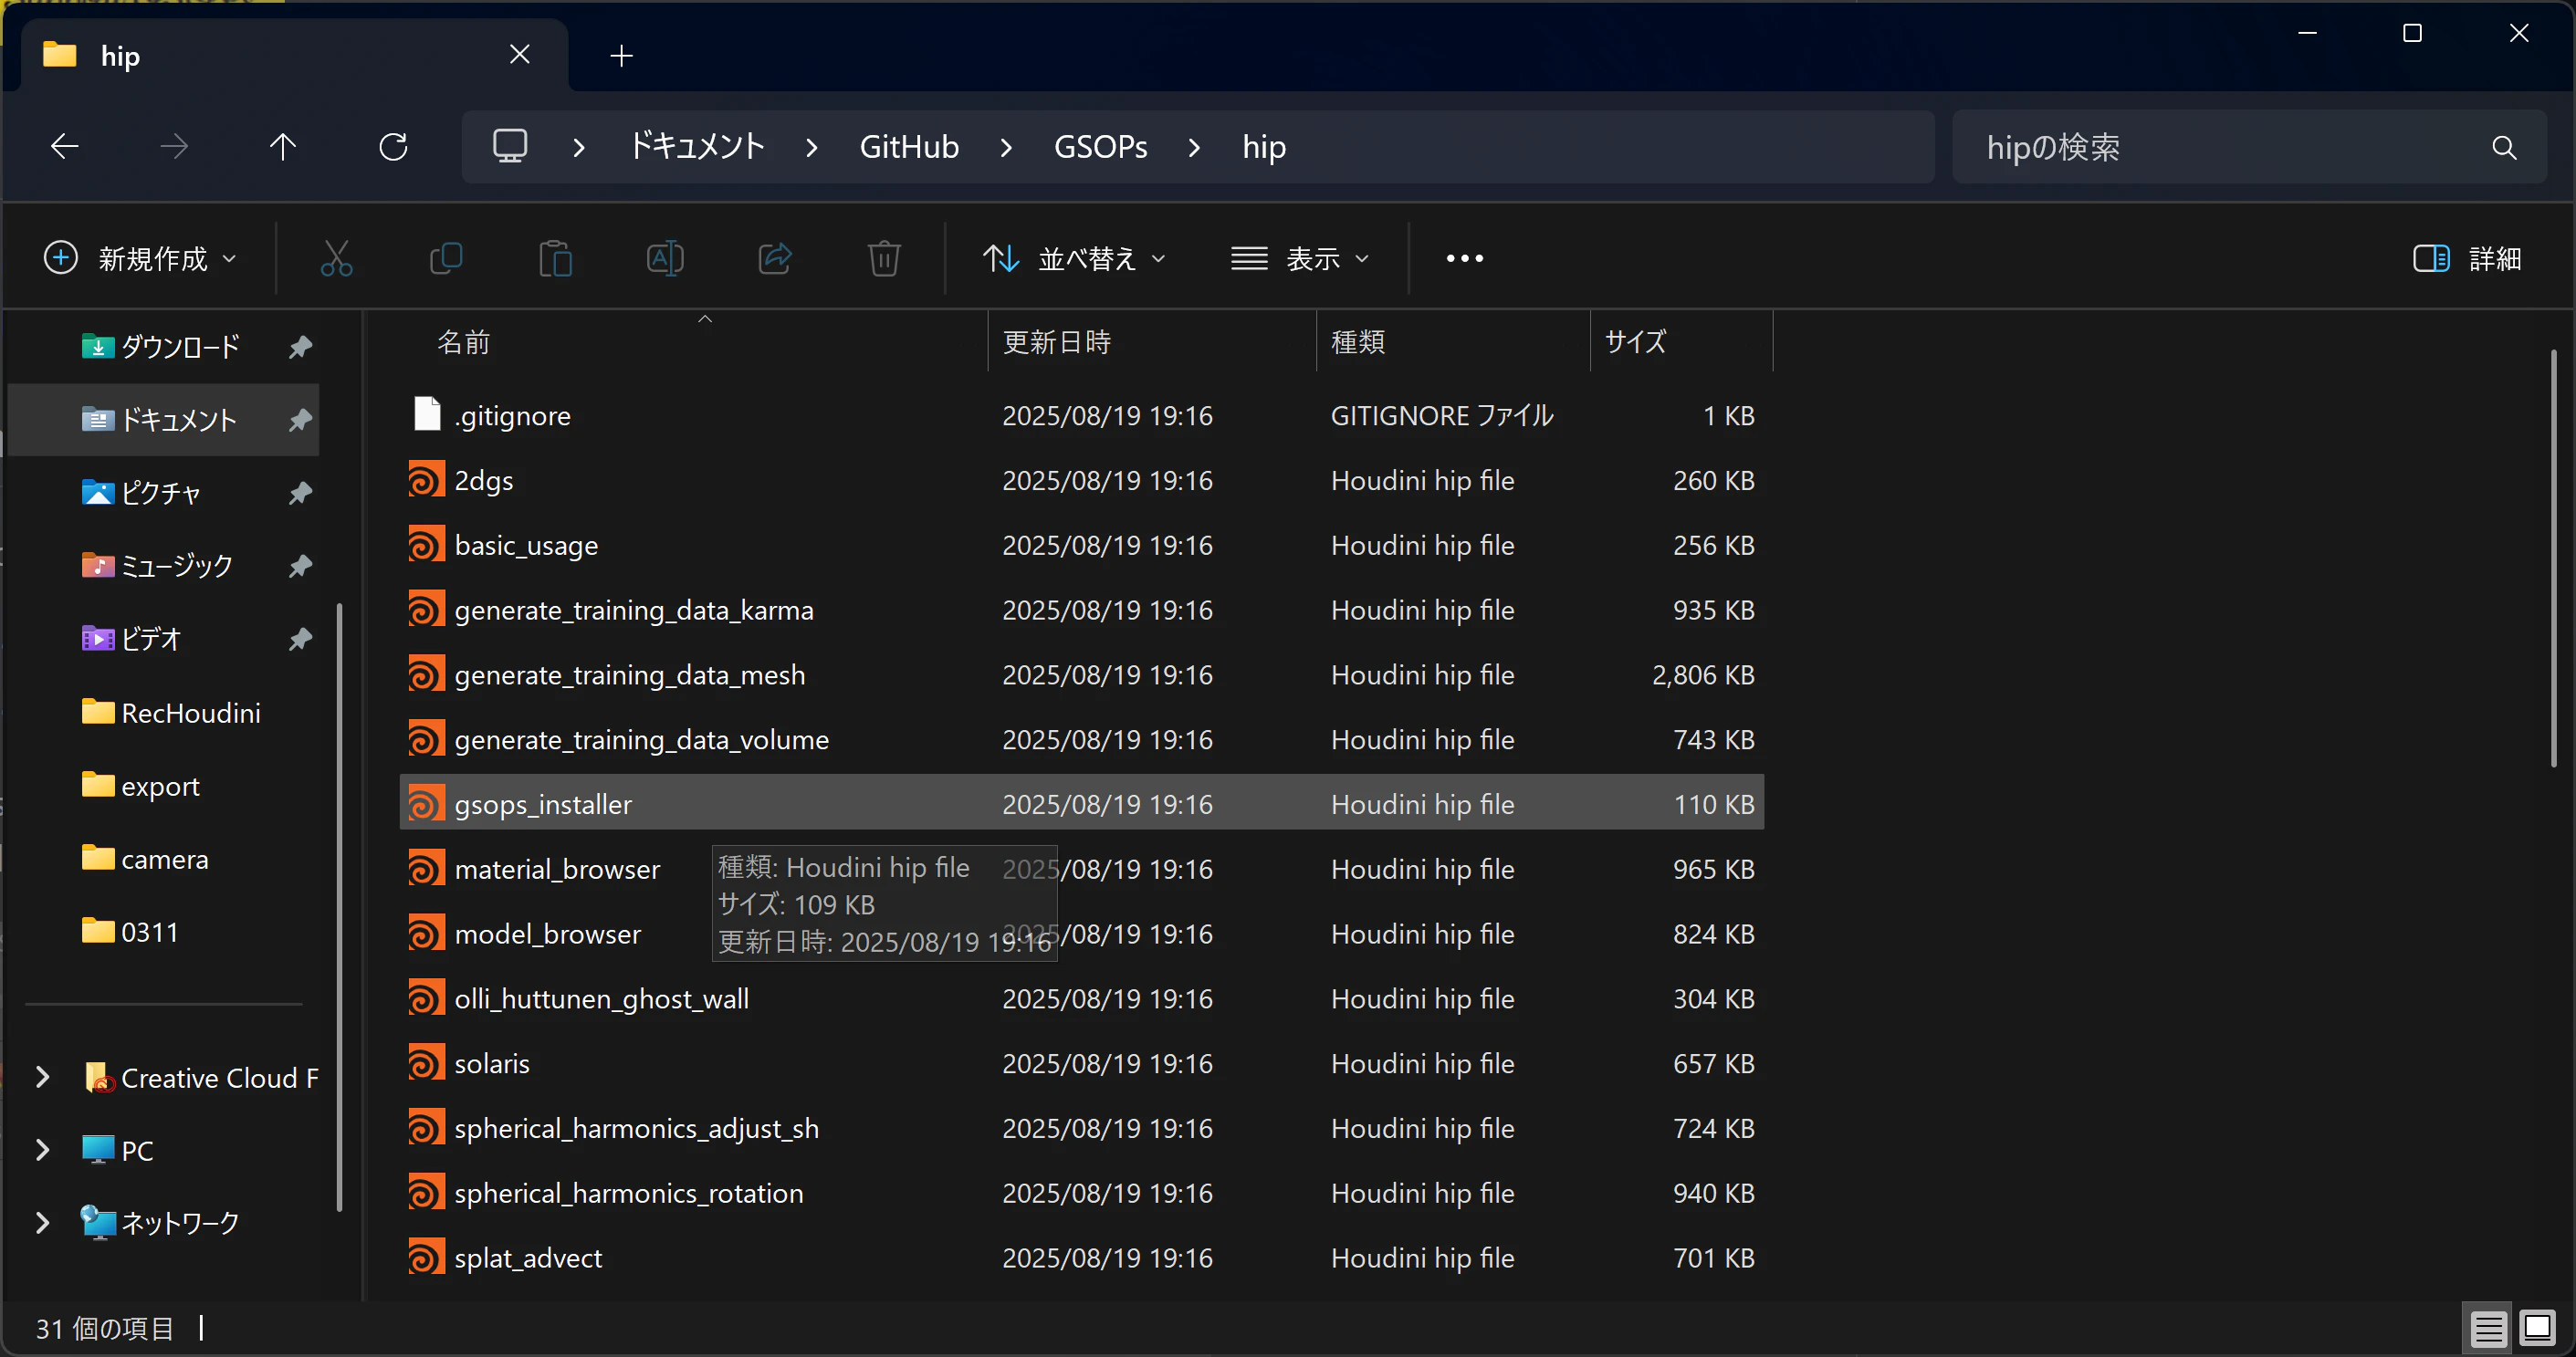Click the Paste clipboard icon
This screenshot has width=2576, height=1357.
[x=555, y=259]
